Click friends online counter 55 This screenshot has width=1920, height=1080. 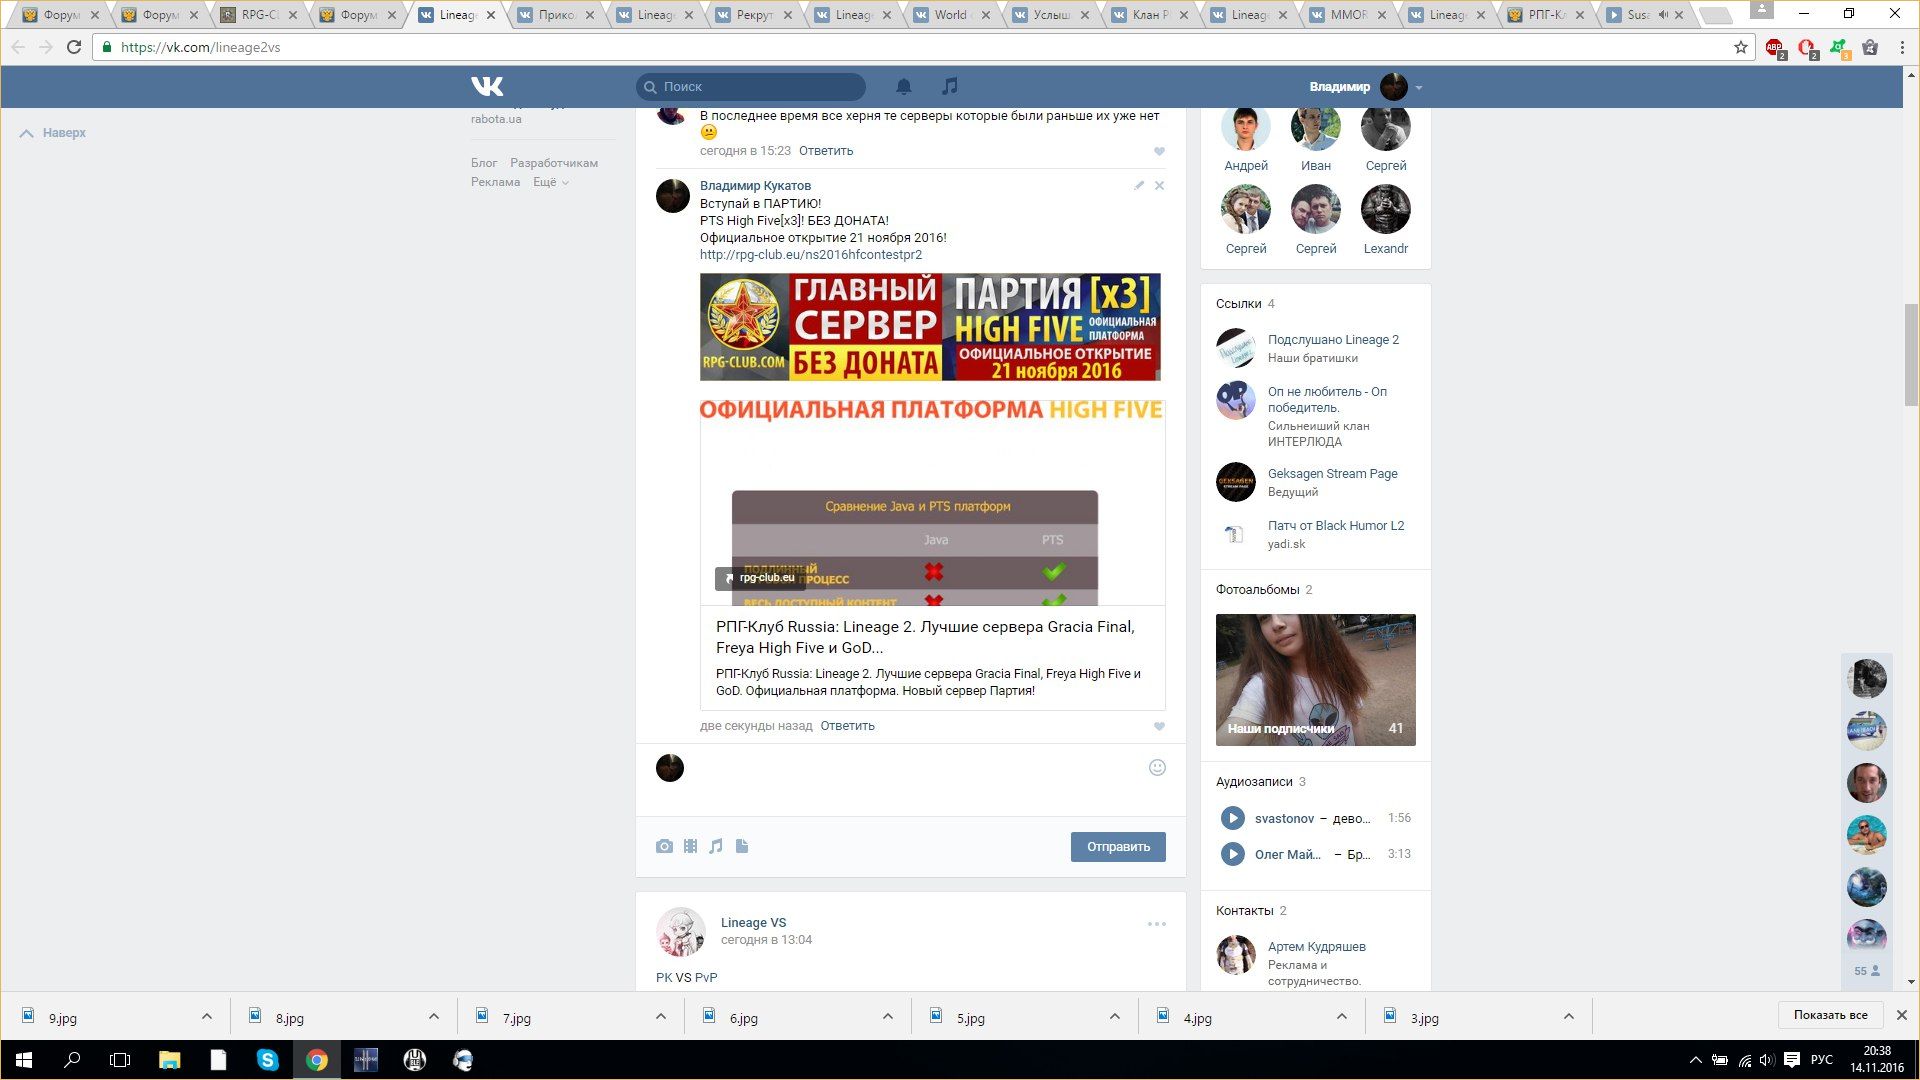[1866, 971]
